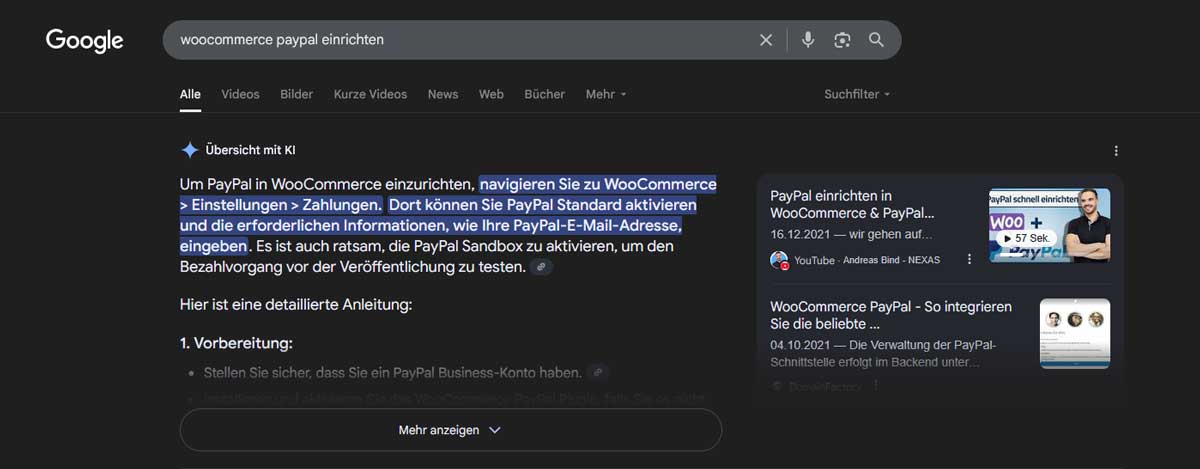This screenshot has height=469, width=1200.
Task: Open the Kurze Videos tab
Action: pos(370,94)
